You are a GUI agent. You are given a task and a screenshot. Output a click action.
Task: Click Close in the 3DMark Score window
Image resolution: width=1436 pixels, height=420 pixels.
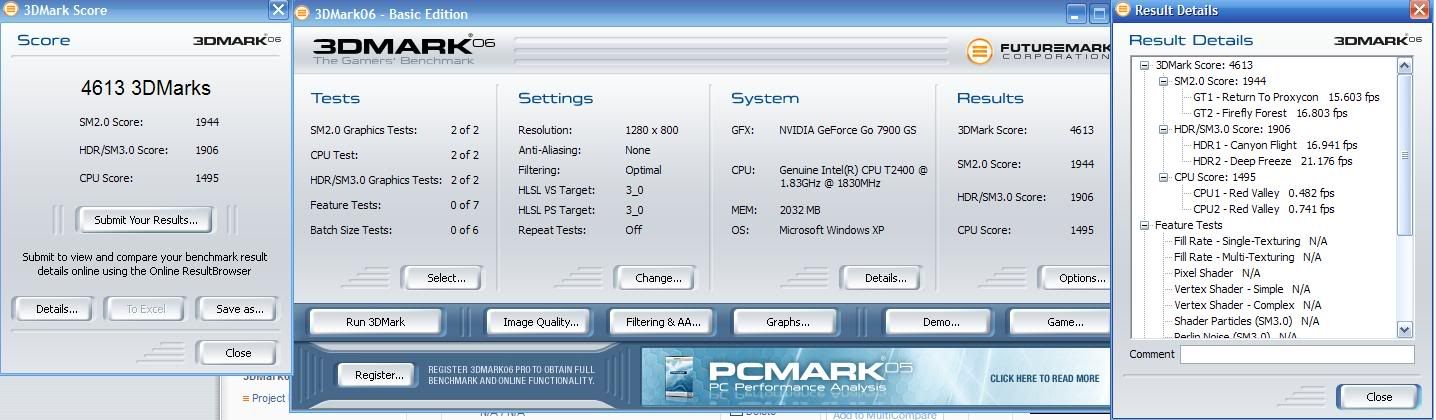click(238, 353)
